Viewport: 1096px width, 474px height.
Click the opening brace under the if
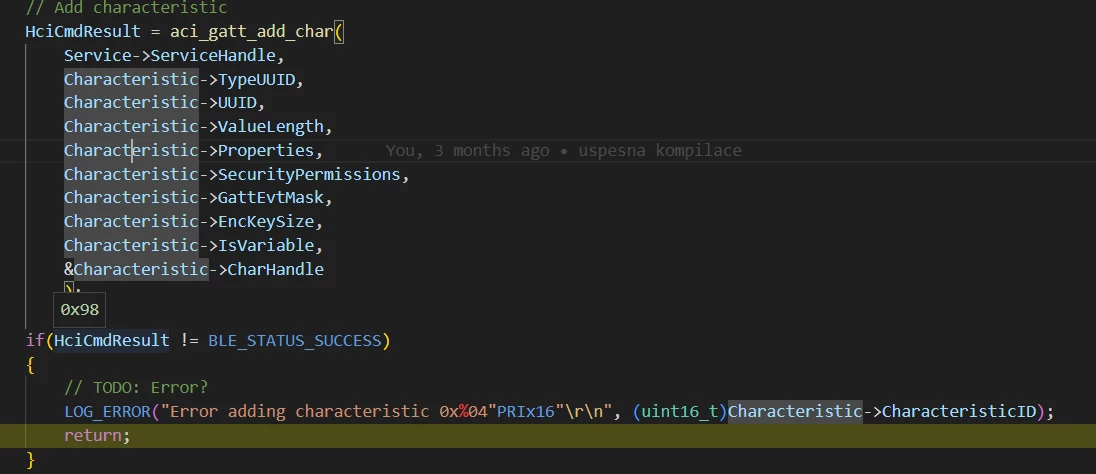tap(30, 364)
